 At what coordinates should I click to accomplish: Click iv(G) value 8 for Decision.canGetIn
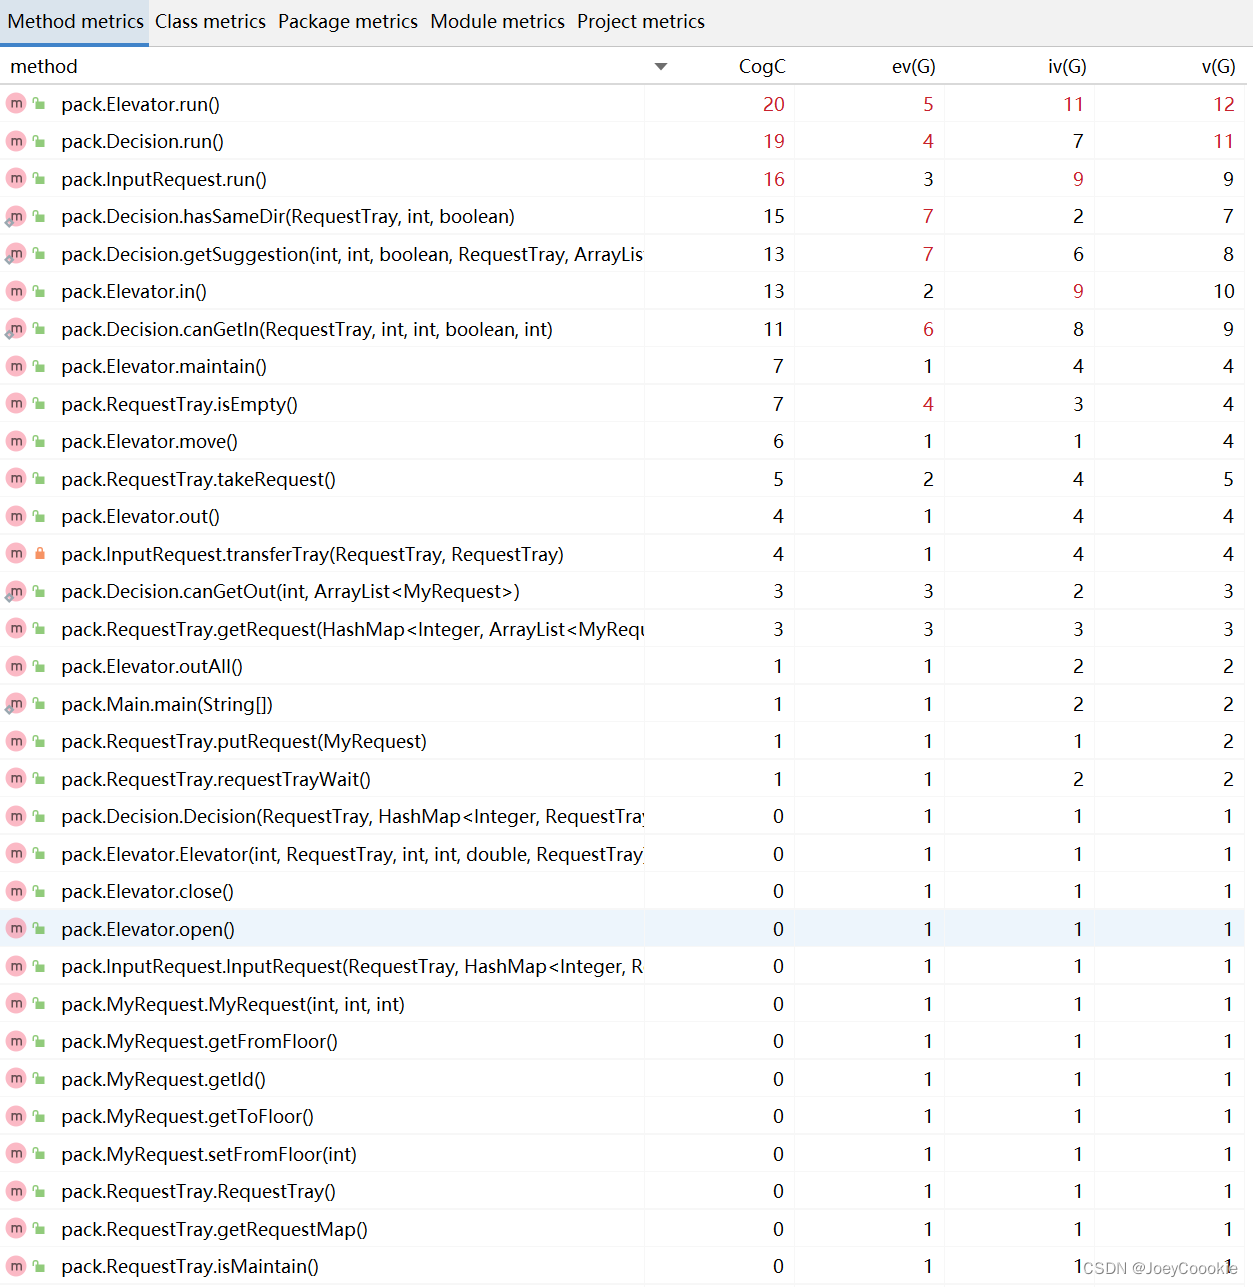coord(1078,329)
